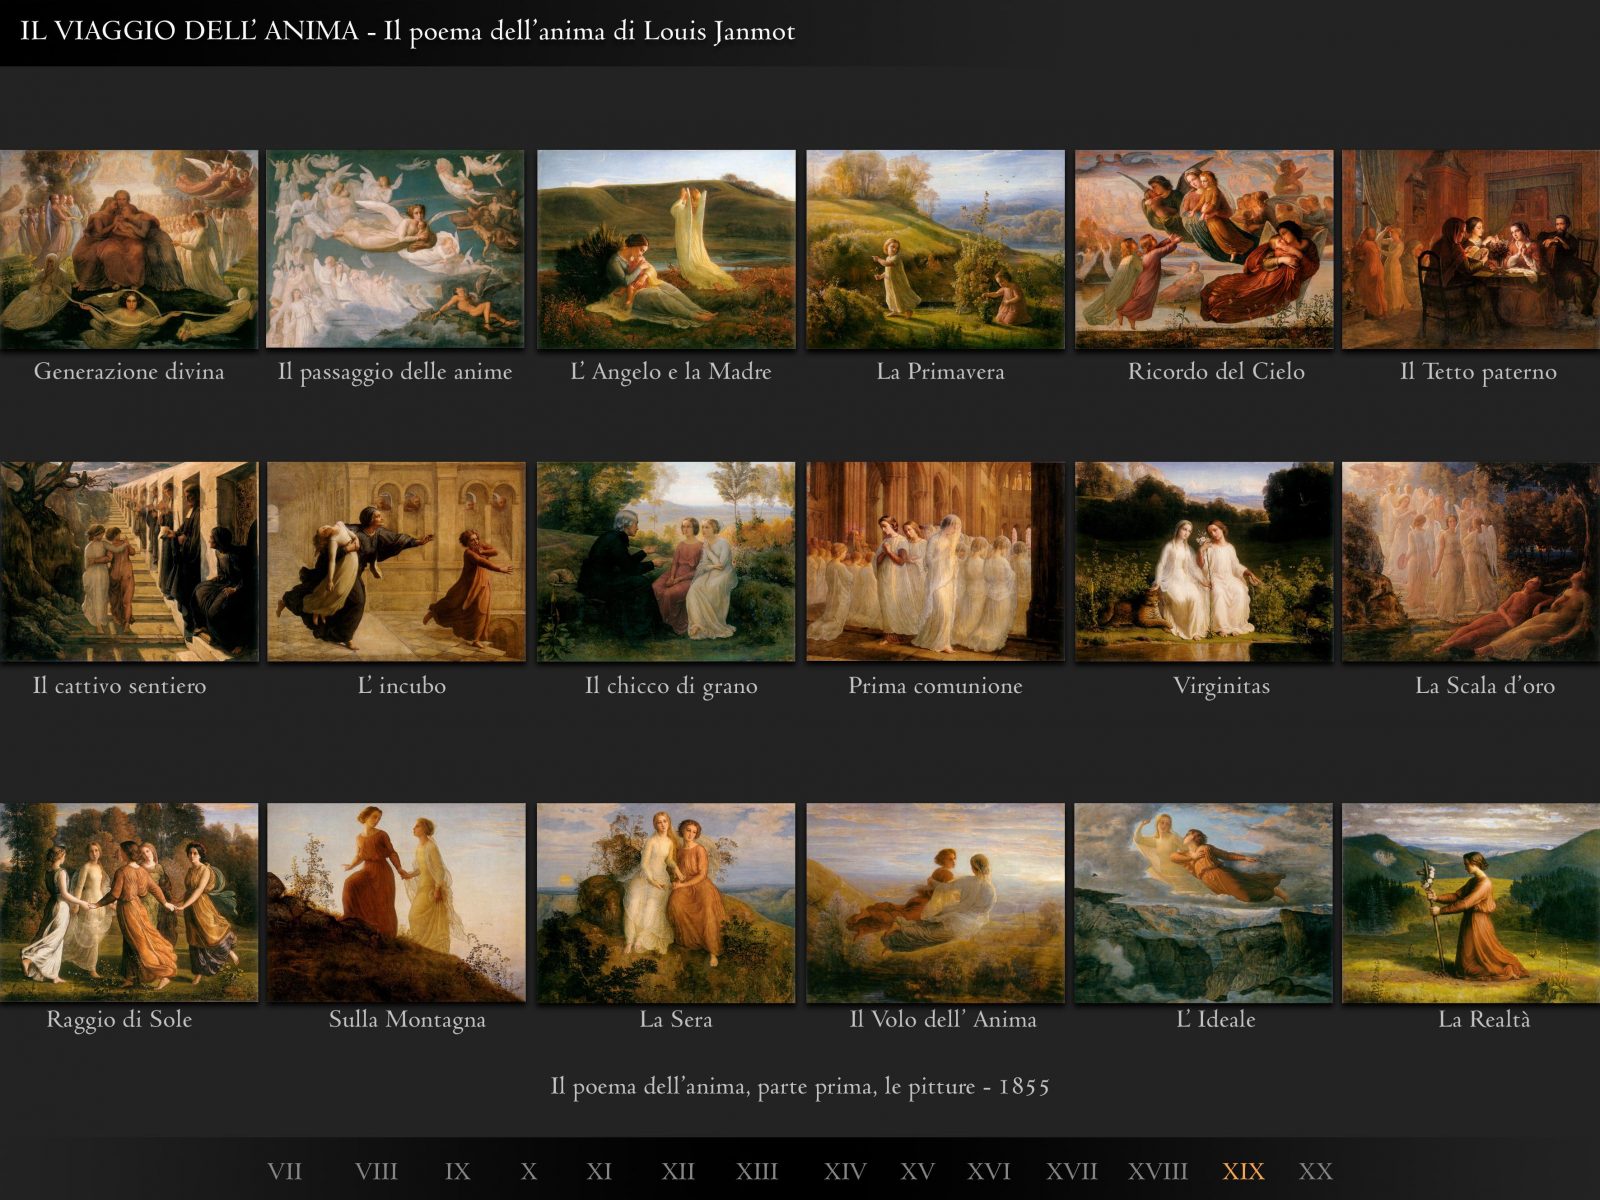Click the 'Generazione divina' caption

pos(129,372)
